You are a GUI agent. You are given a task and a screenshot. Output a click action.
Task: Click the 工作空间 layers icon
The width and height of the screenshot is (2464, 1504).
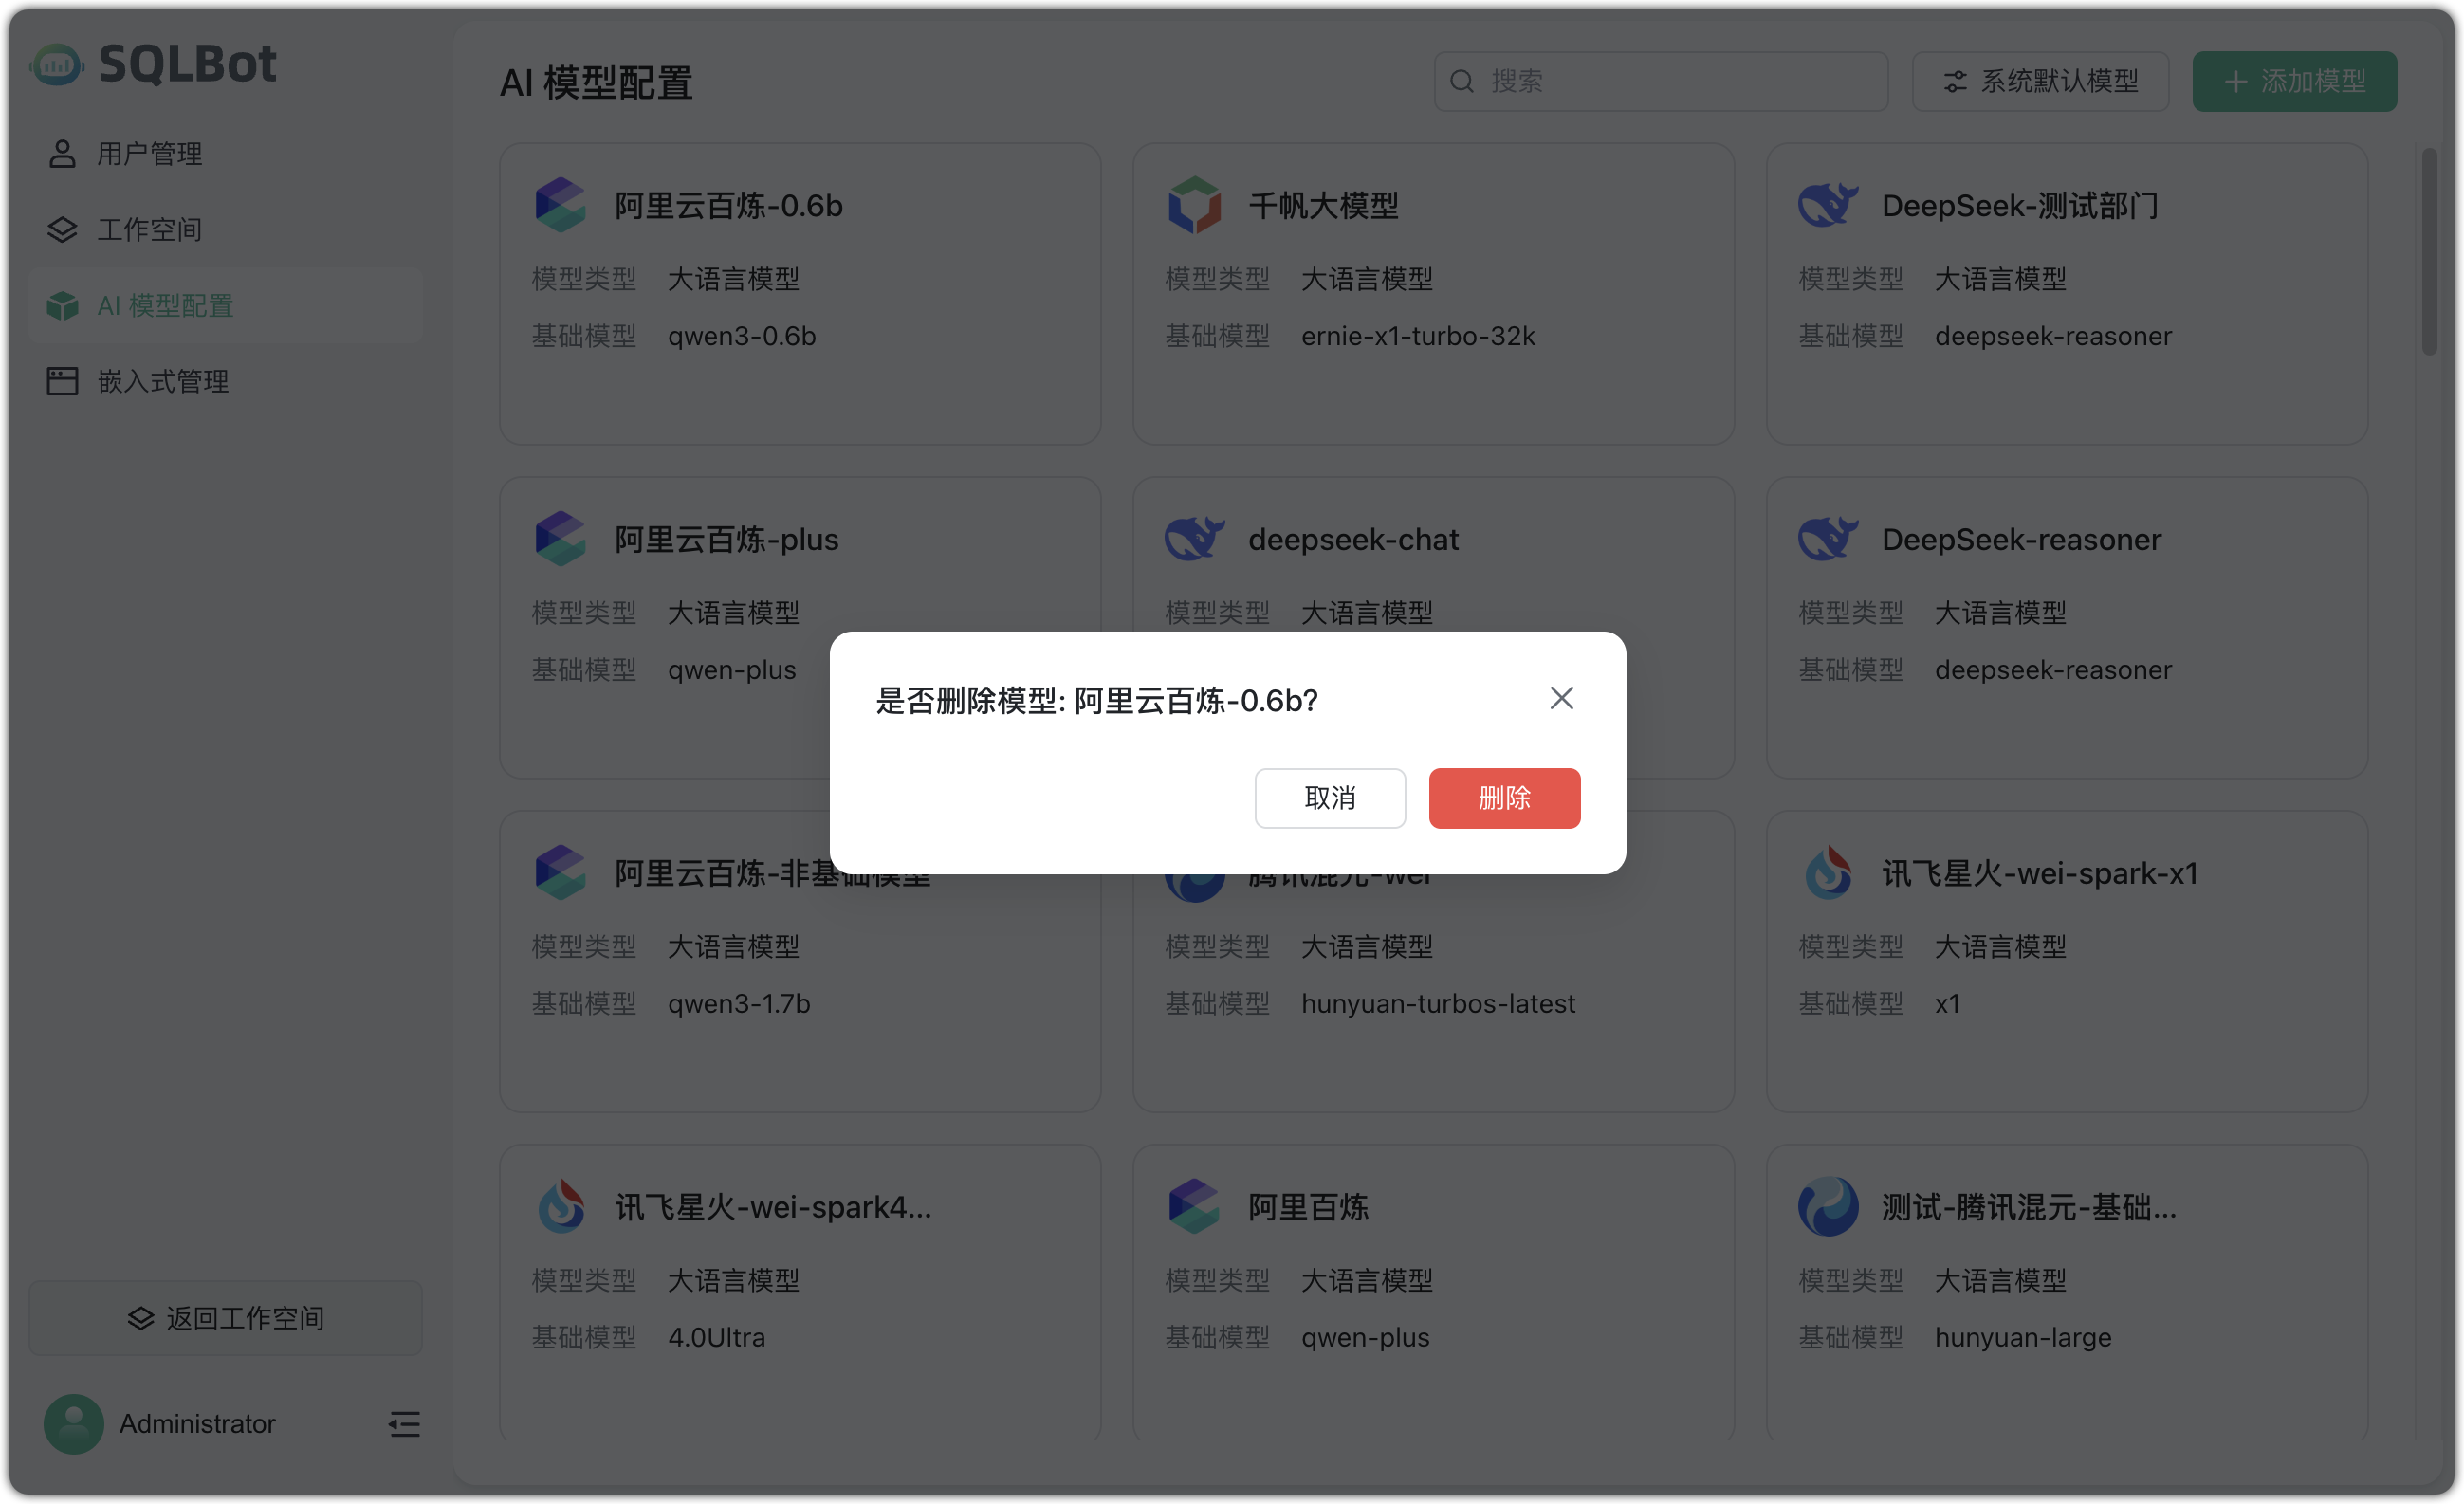(61, 229)
